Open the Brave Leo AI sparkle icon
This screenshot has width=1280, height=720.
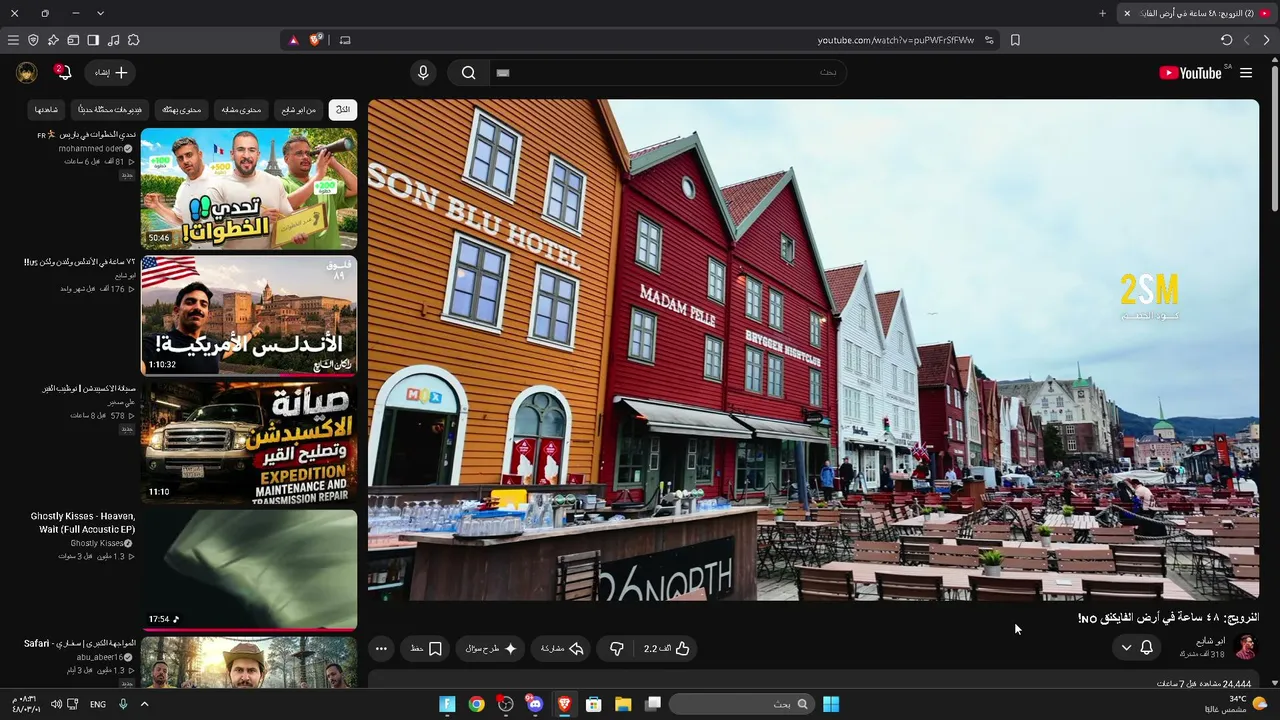click(53, 40)
